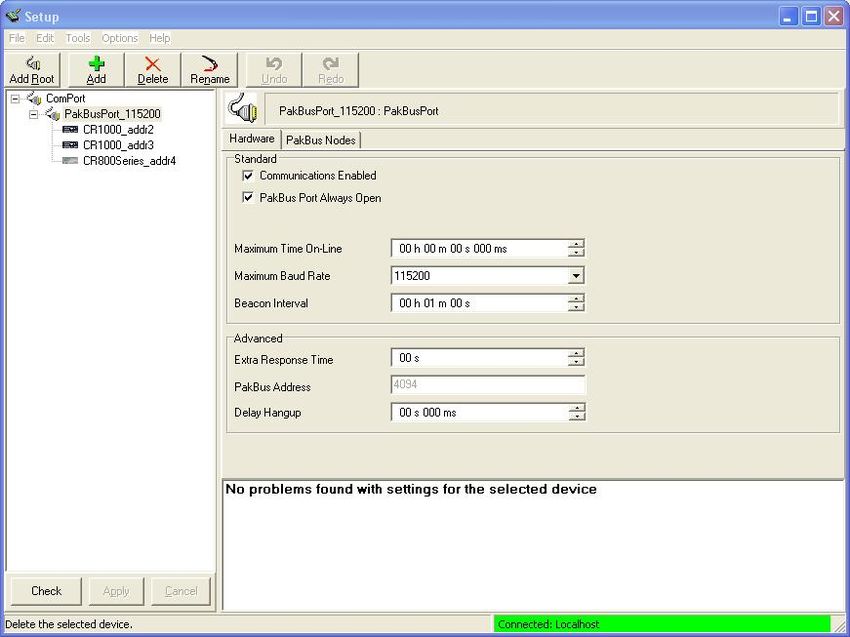Open the File menu
Viewport: 850px width, 637px height.
[x=17, y=38]
